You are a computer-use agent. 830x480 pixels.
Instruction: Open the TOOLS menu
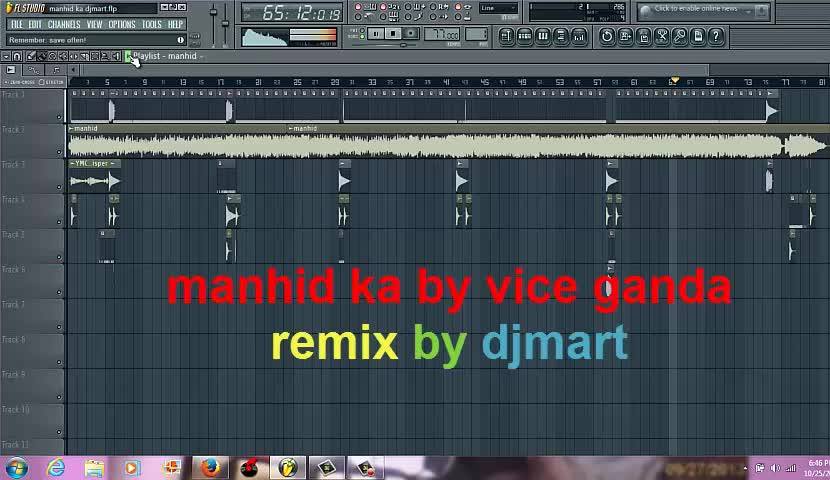pos(151,24)
